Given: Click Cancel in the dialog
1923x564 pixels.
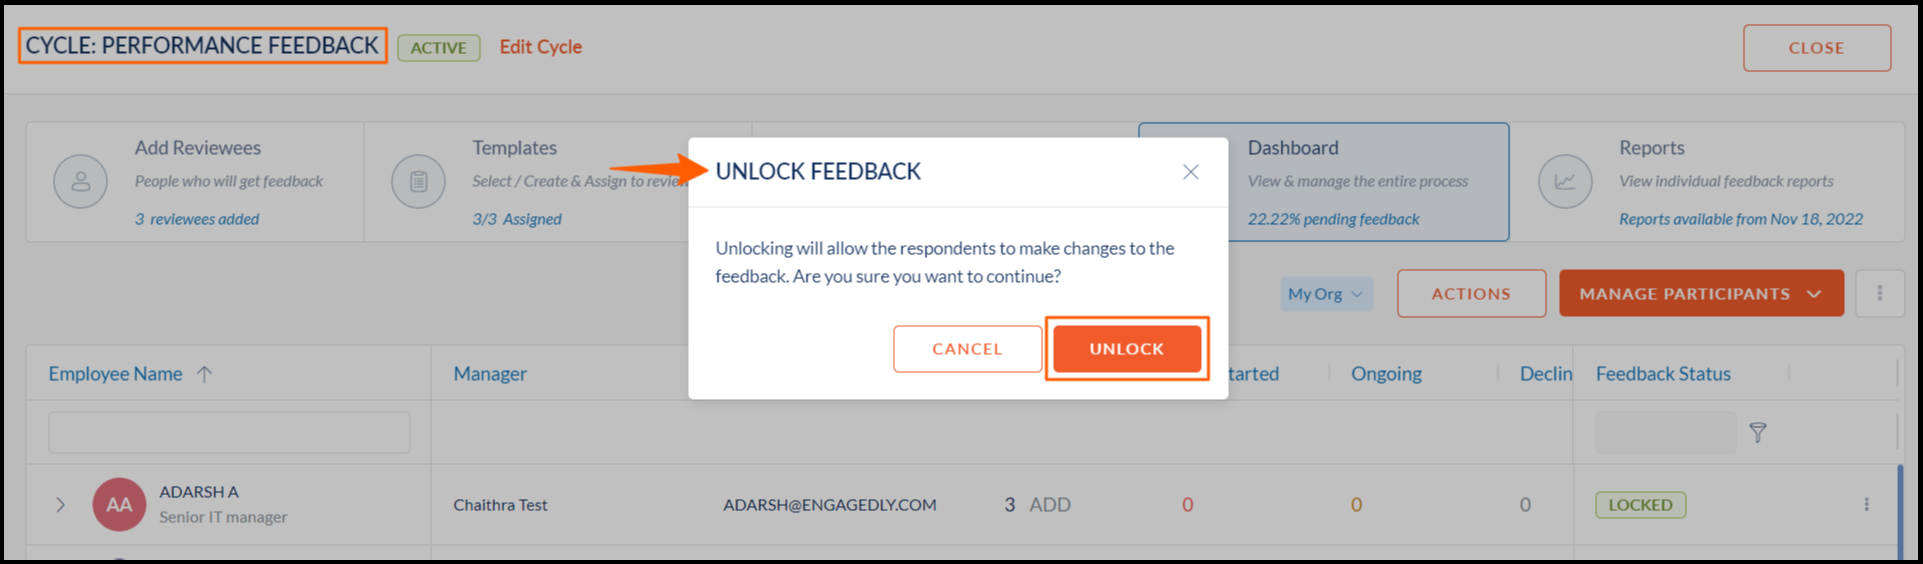Looking at the screenshot, I should [967, 349].
